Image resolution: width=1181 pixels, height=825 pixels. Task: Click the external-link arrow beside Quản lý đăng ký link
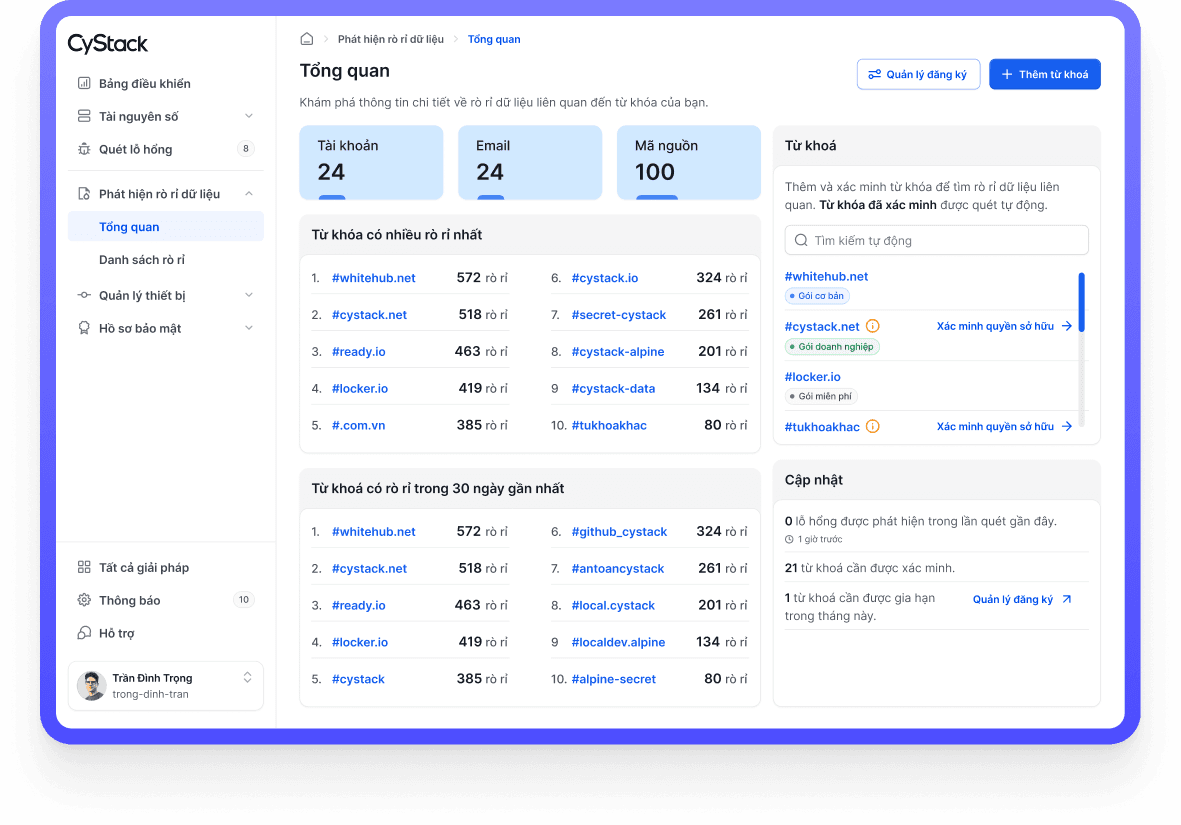pyautogui.click(x=1067, y=599)
